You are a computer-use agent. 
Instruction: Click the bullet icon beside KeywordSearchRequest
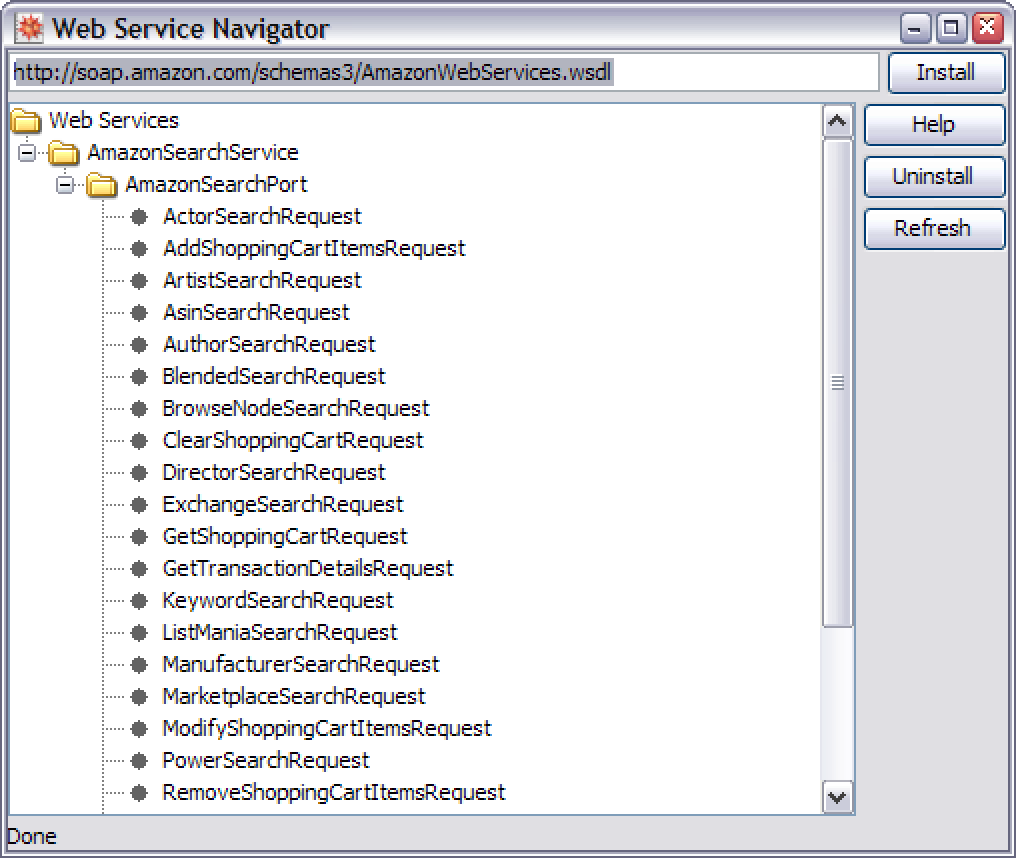coord(139,601)
